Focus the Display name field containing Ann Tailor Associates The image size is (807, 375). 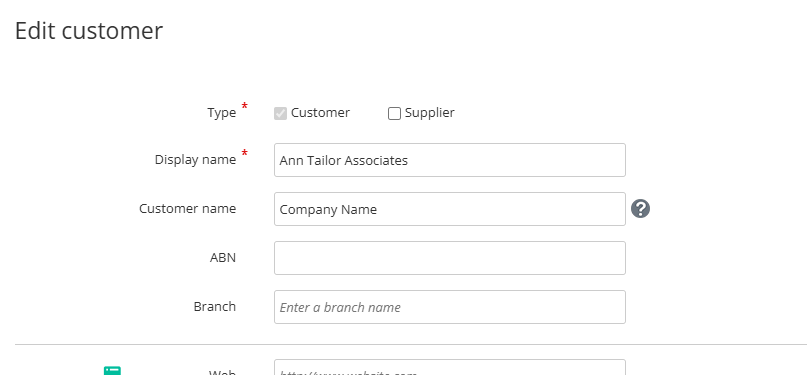pos(450,160)
